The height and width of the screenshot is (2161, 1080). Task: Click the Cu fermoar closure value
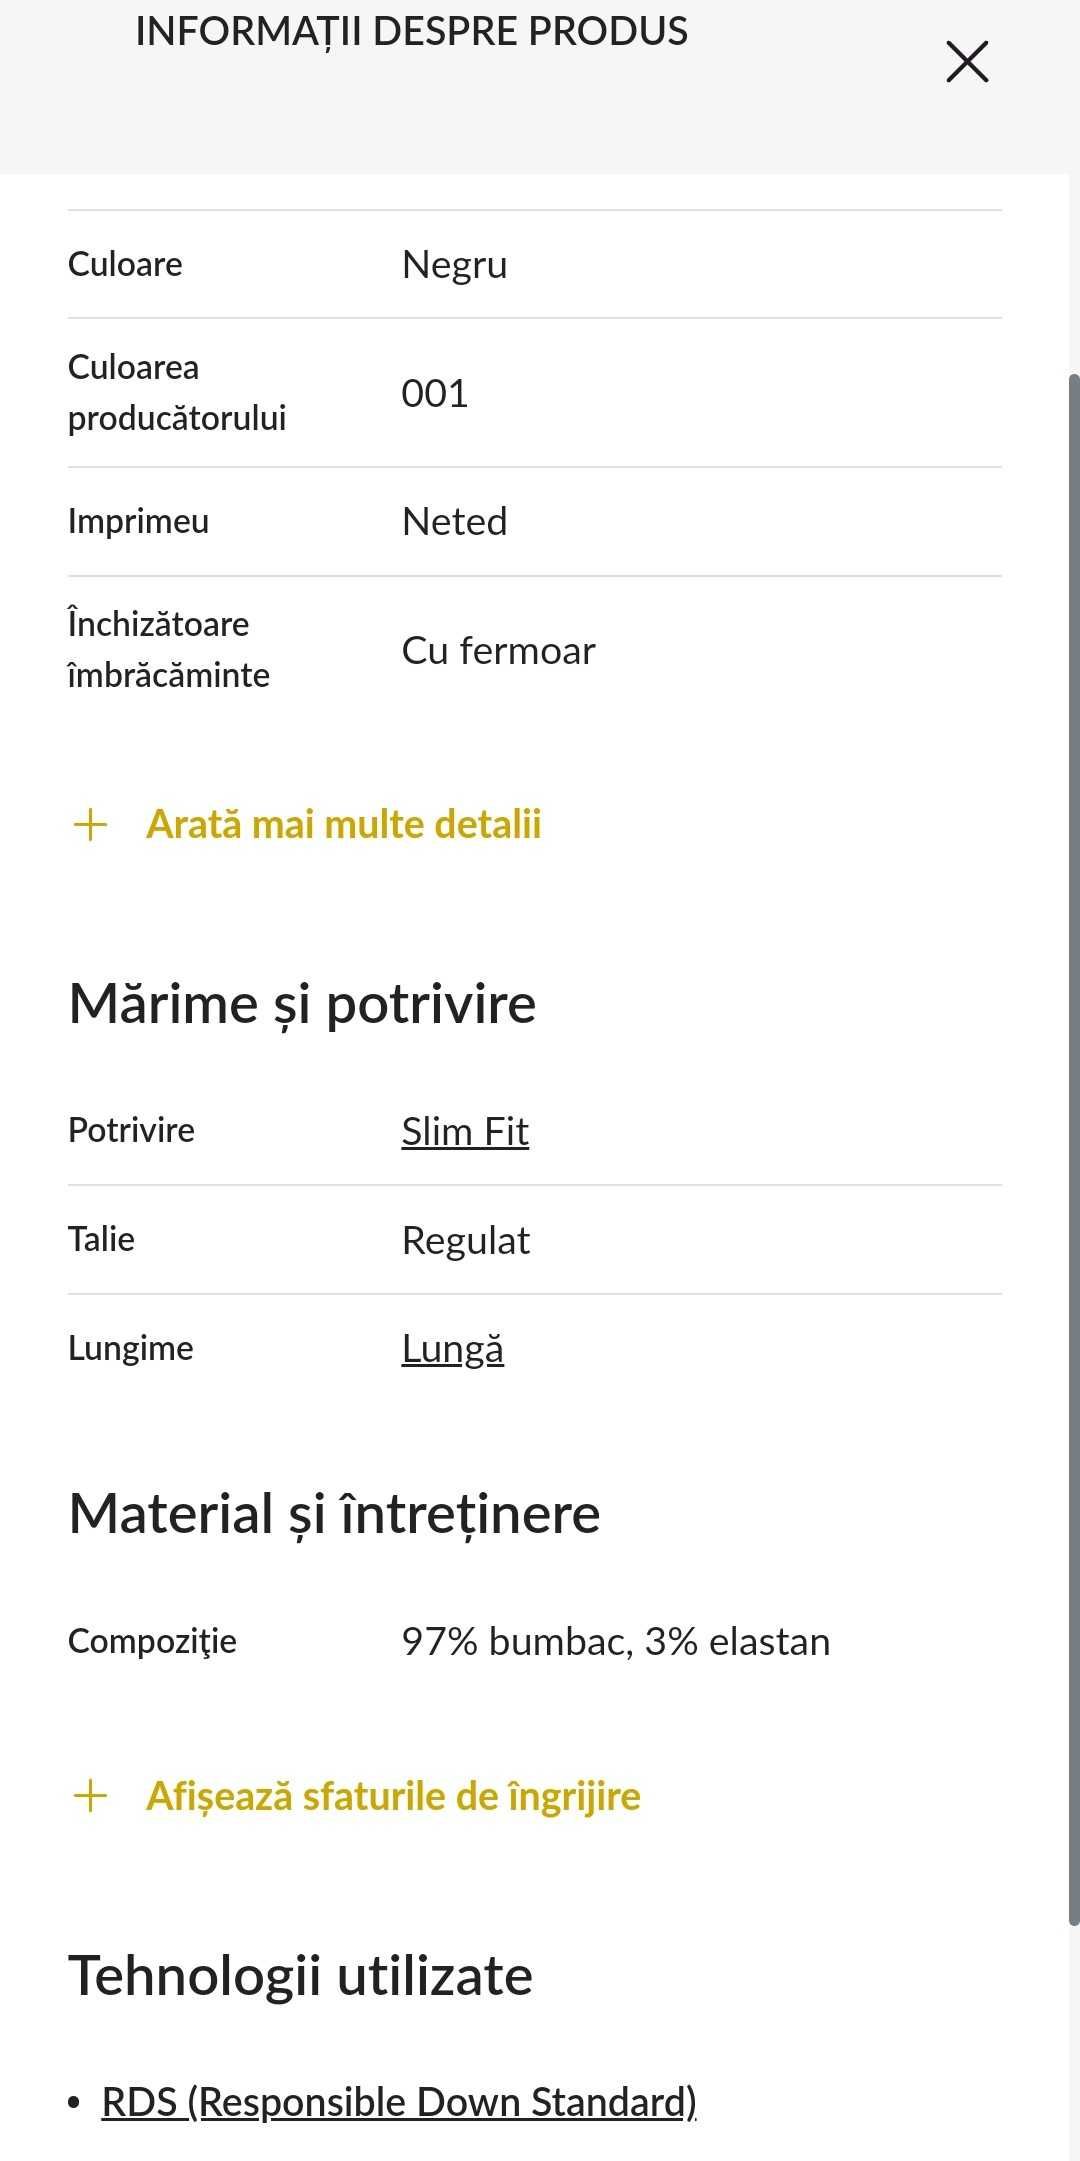498,651
